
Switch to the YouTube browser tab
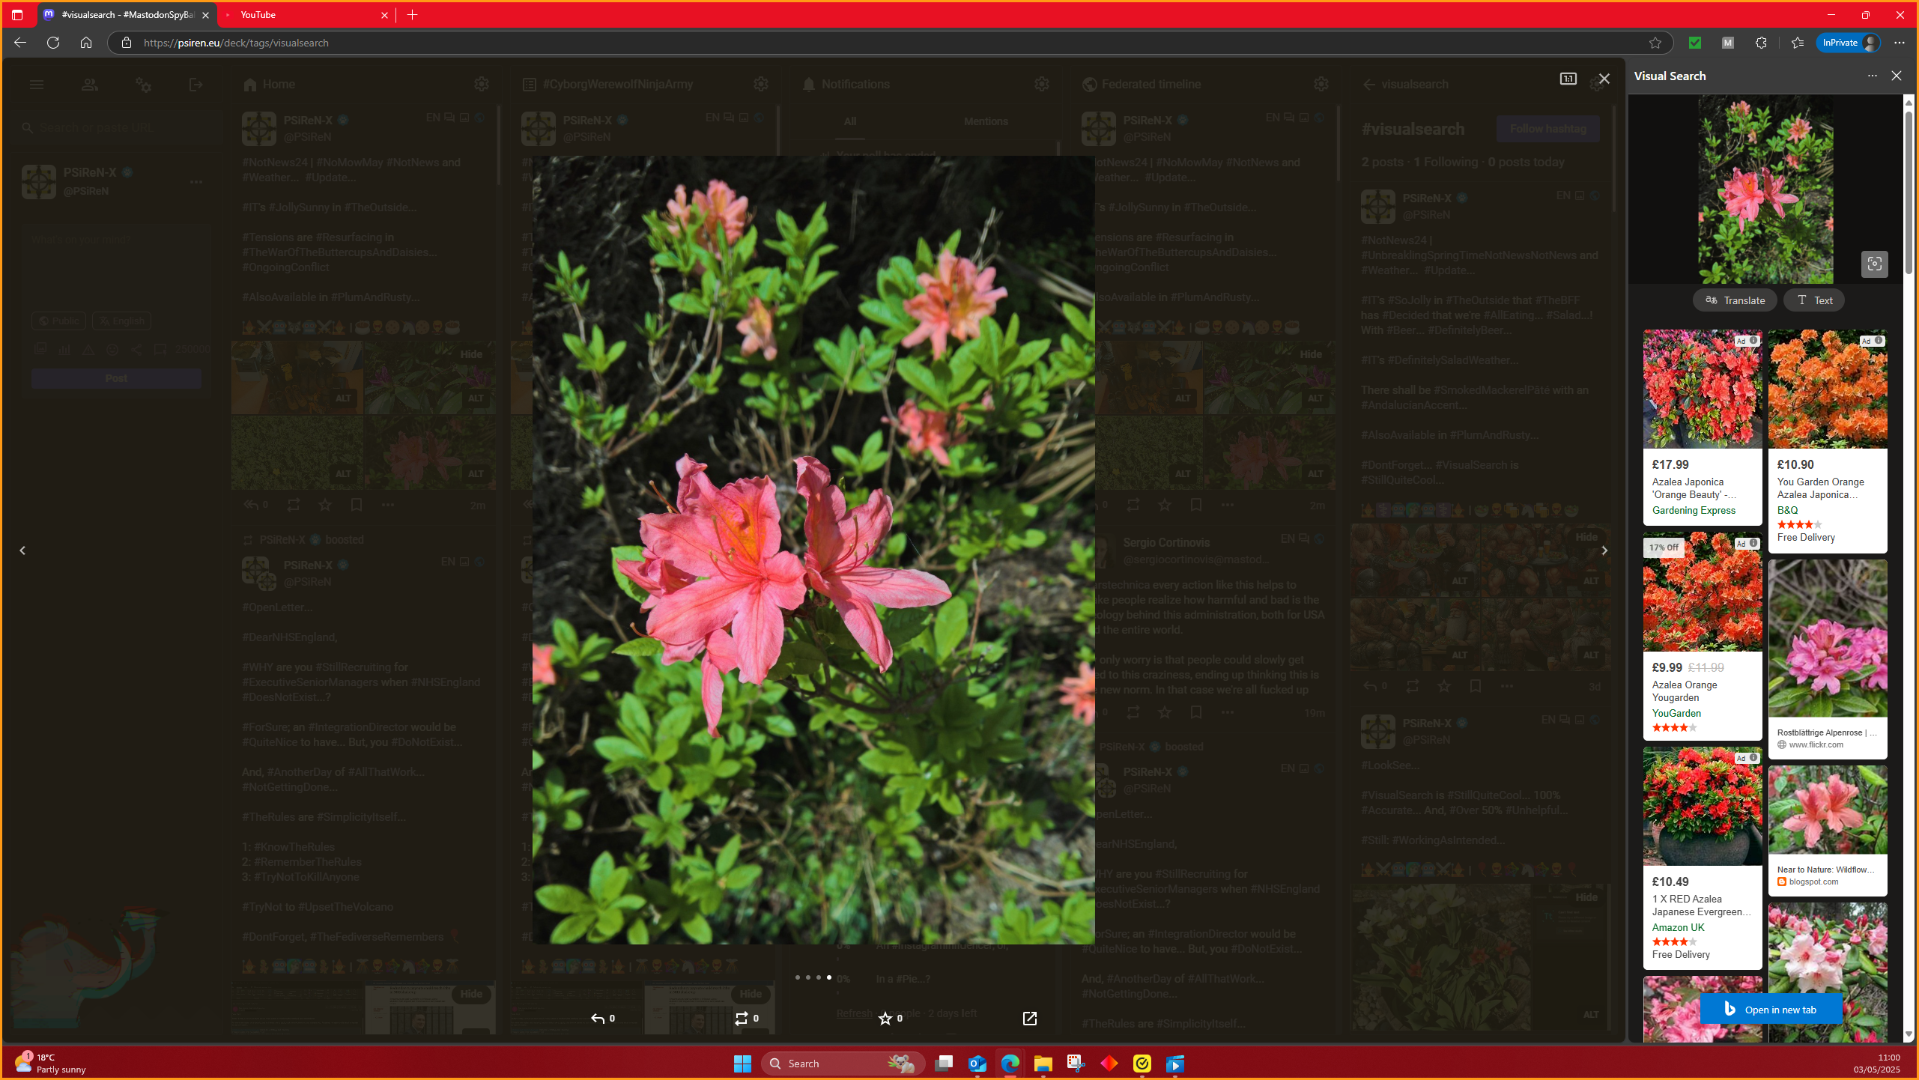click(305, 15)
